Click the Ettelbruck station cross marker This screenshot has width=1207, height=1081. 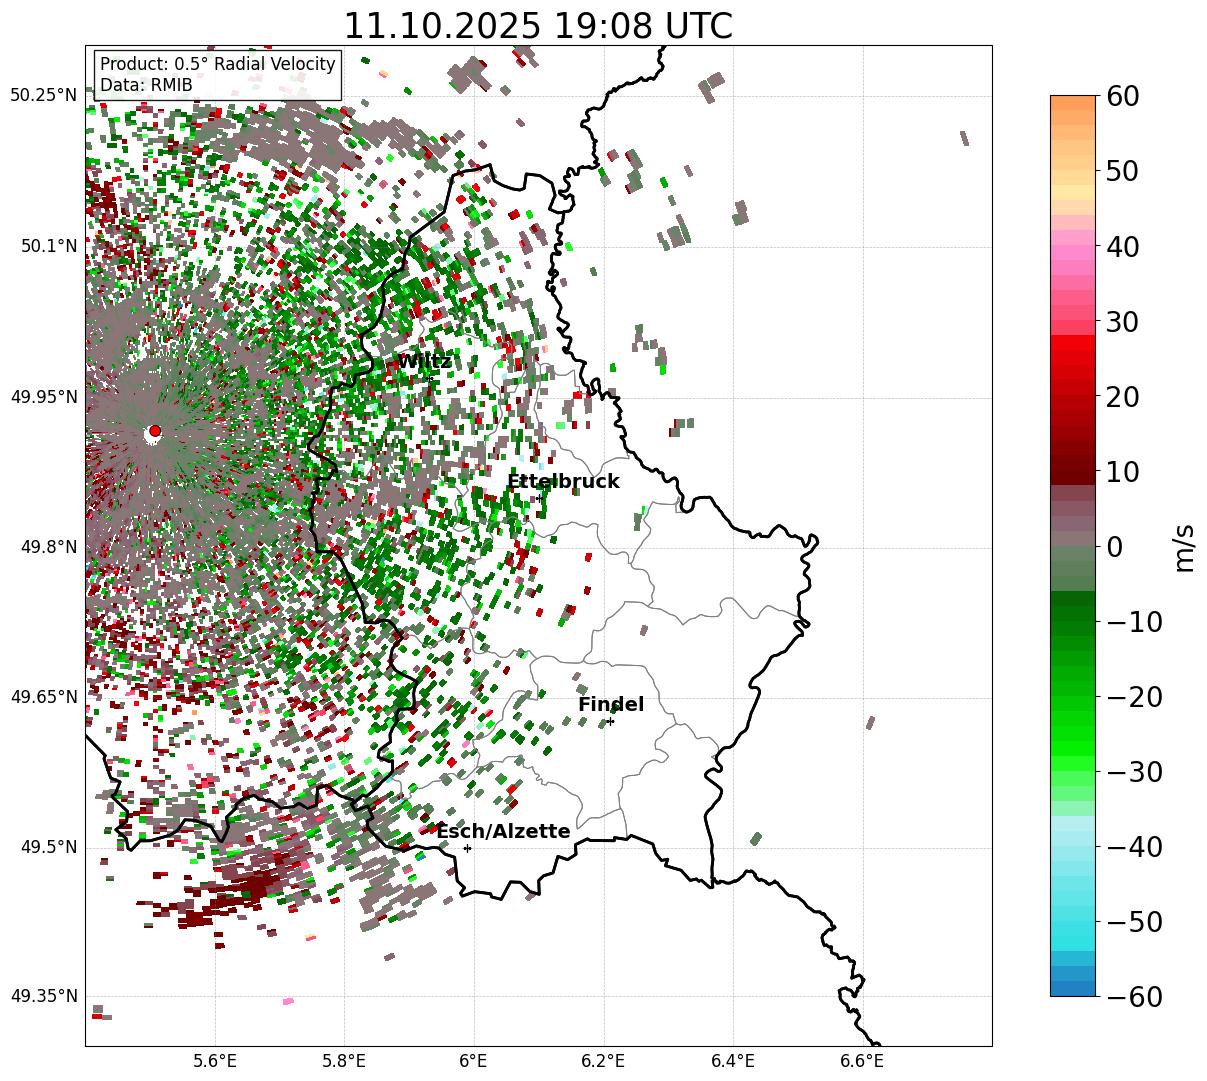click(539, 498)
